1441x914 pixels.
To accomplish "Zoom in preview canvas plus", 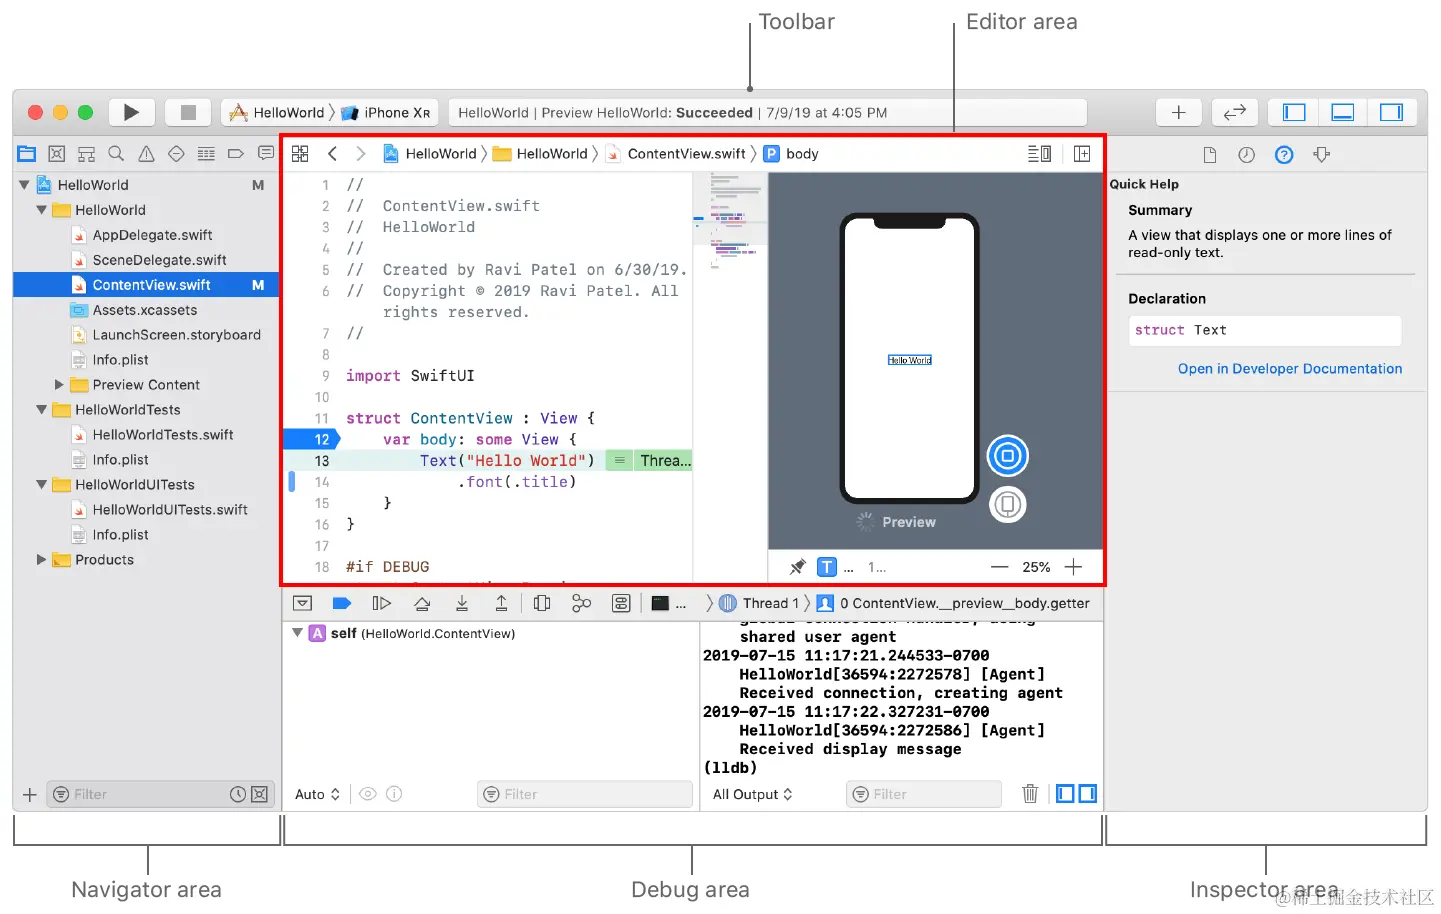I will coord(1073,567).
